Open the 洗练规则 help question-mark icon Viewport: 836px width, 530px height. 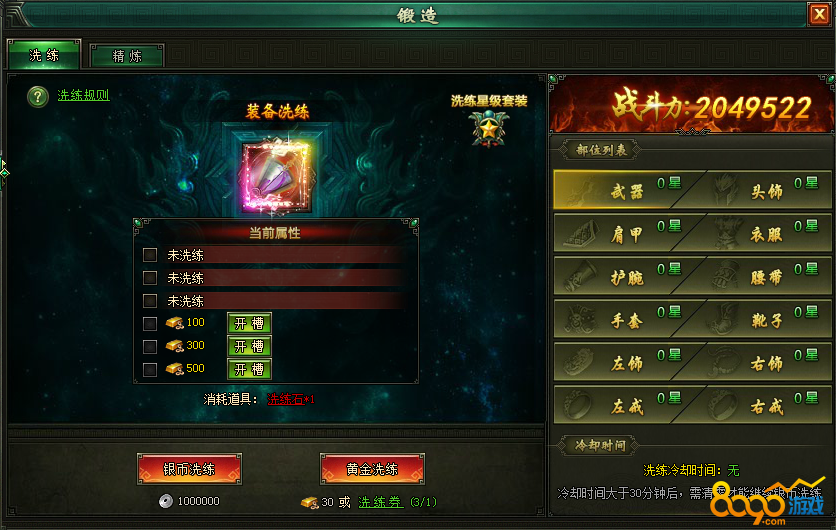click(38, 97)
